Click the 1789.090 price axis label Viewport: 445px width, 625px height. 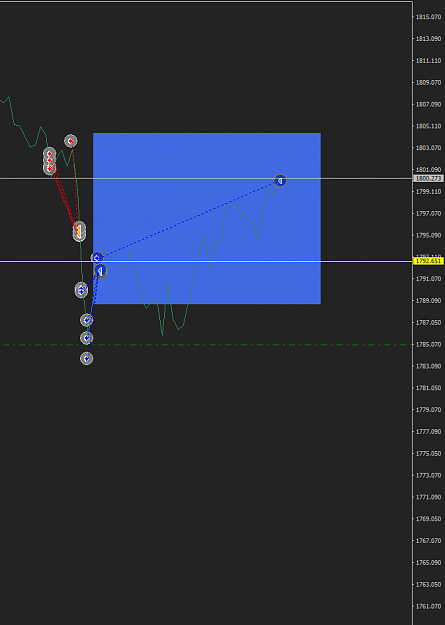click(429, 301)
